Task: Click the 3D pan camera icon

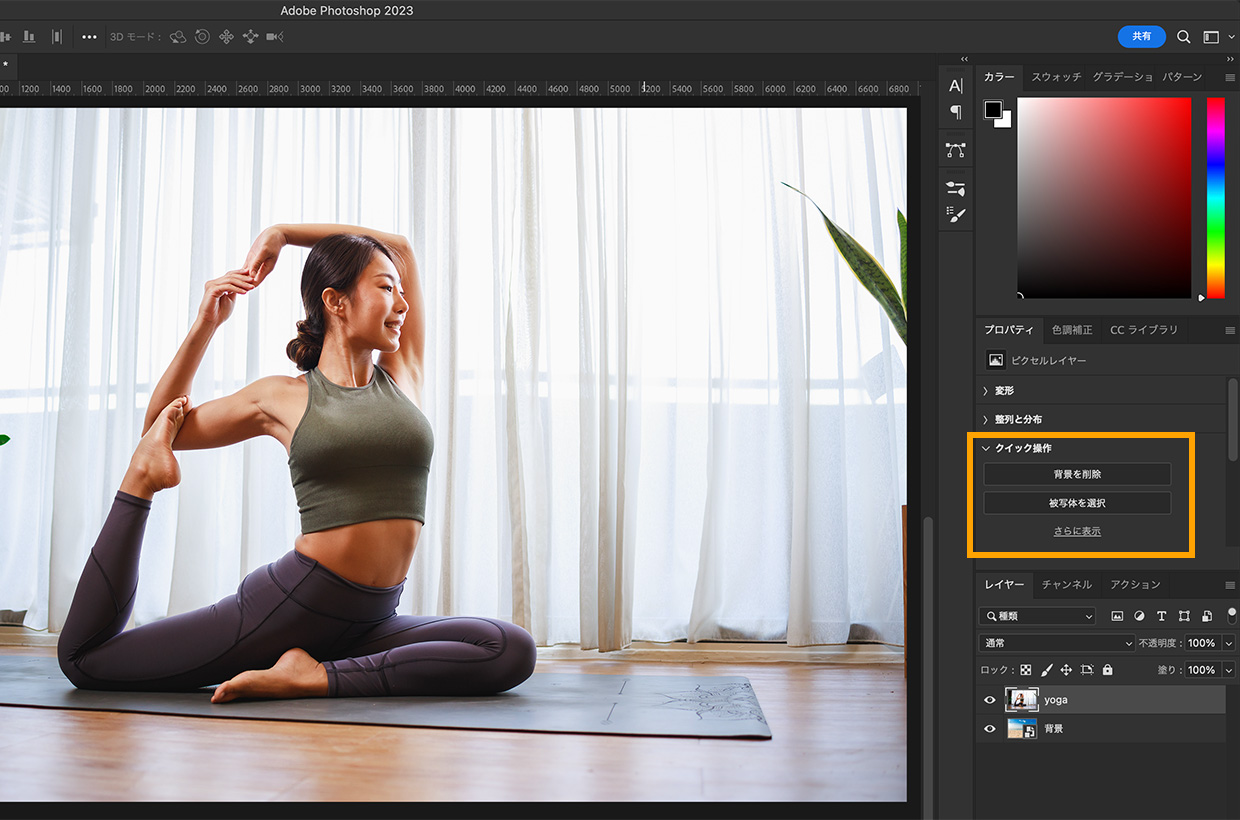Action: 226,37
